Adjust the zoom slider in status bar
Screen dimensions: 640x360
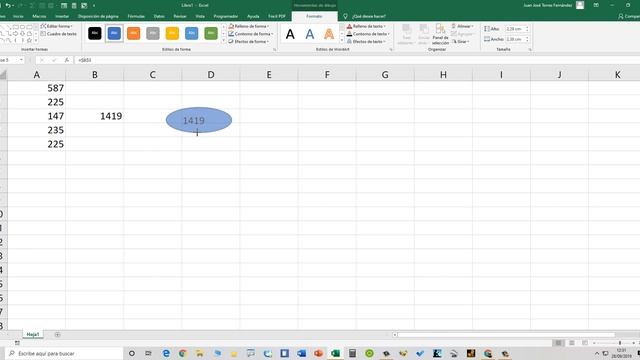(x=620, y=343)
